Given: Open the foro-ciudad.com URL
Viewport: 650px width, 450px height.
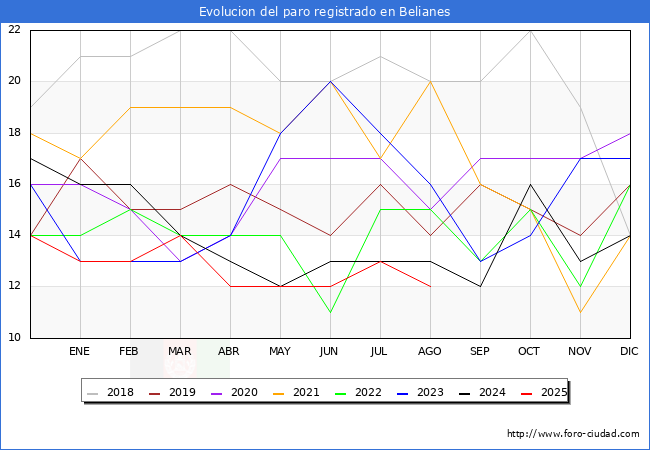Looking at the screenshot, I should [x=573, y=434].
